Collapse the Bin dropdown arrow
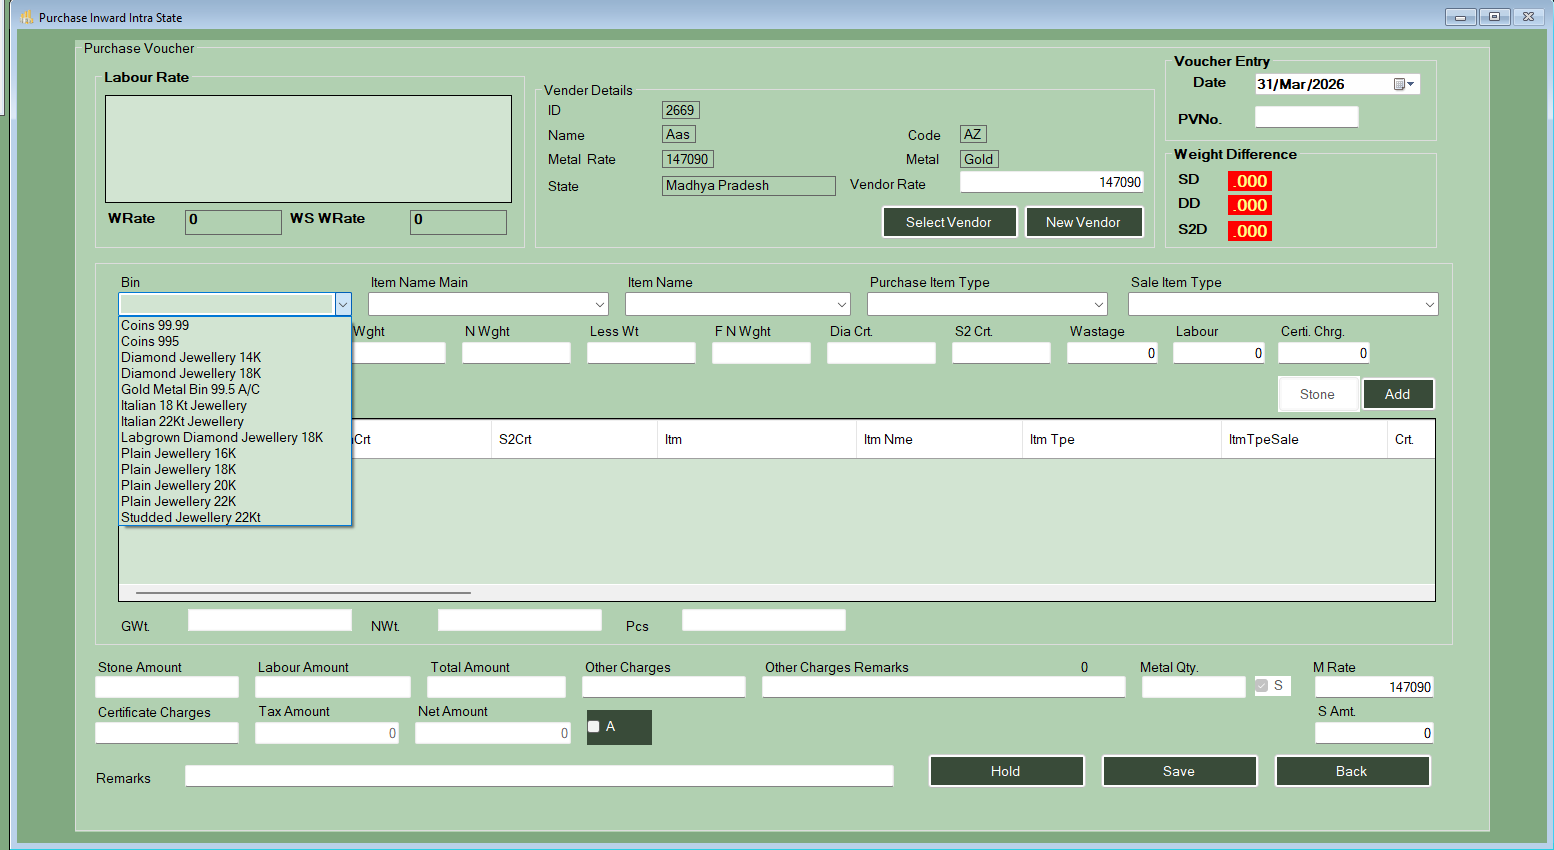This screenshot has width=1554, height=850. coord(342,304)
